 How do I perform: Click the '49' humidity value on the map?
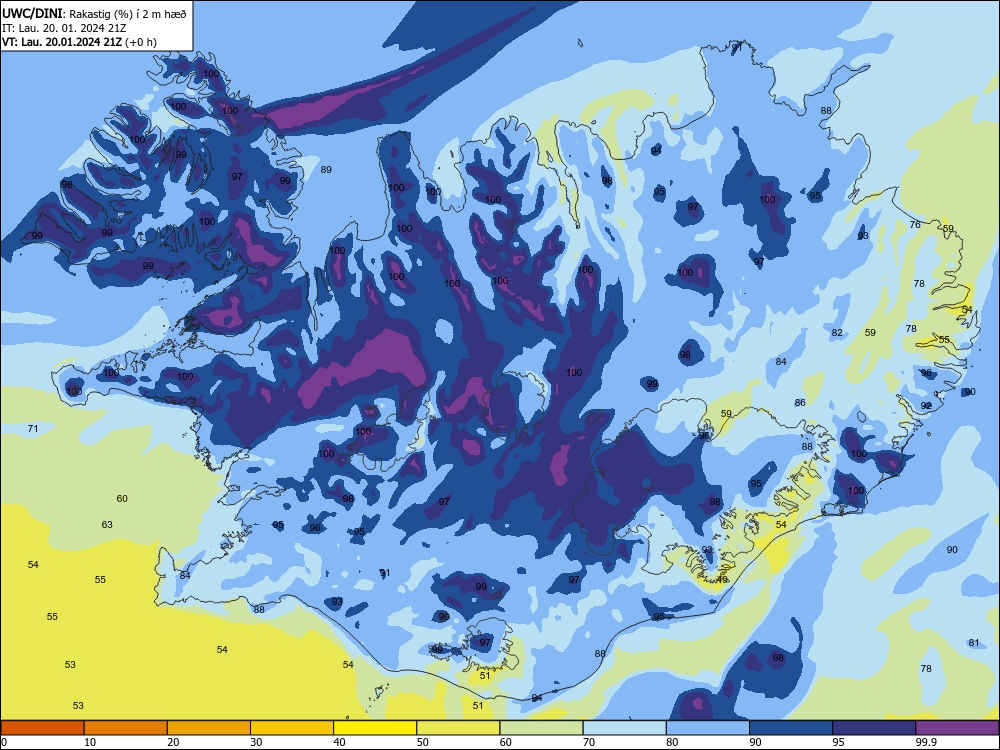click(x=722, y=580)
